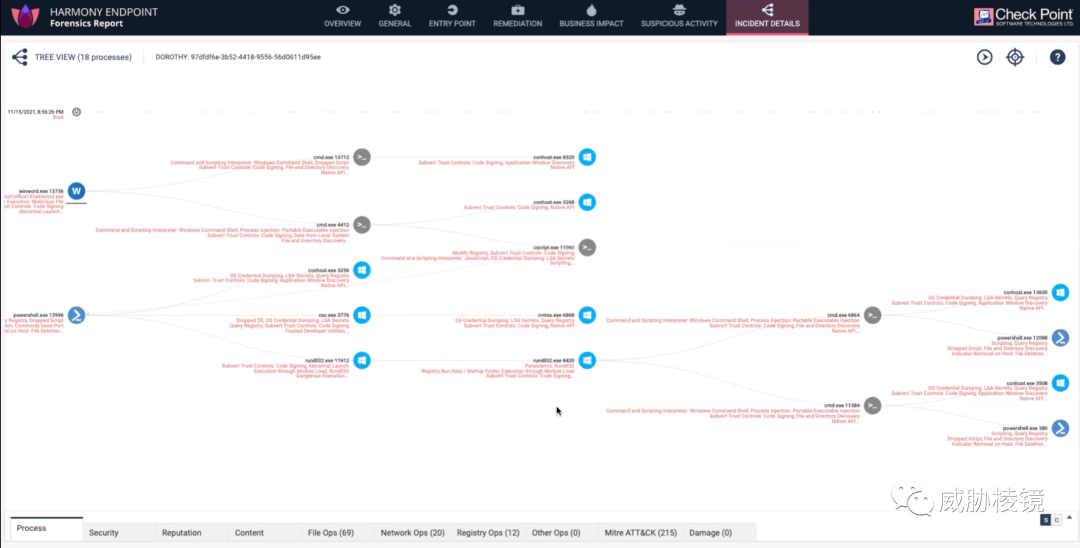The image size is (1080, 548).
Task: Click the 'csc.exe 3776' process label
Action: coord(333,315)
